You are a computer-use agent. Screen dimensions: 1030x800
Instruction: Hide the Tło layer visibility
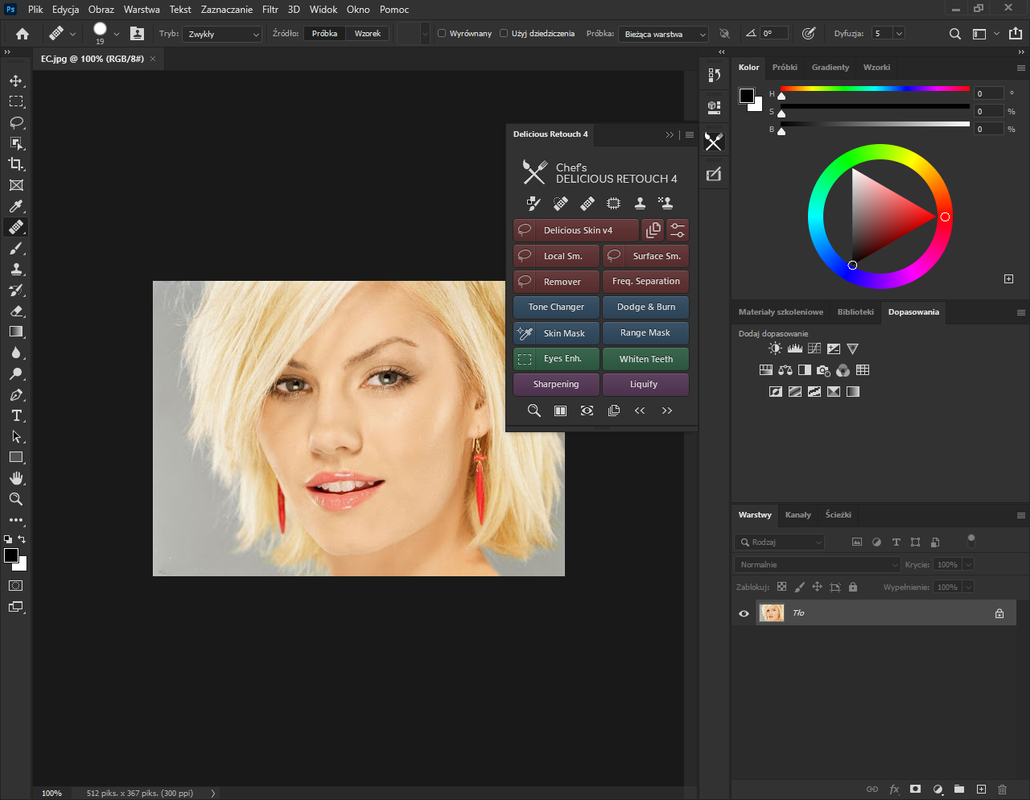[743, 613]
